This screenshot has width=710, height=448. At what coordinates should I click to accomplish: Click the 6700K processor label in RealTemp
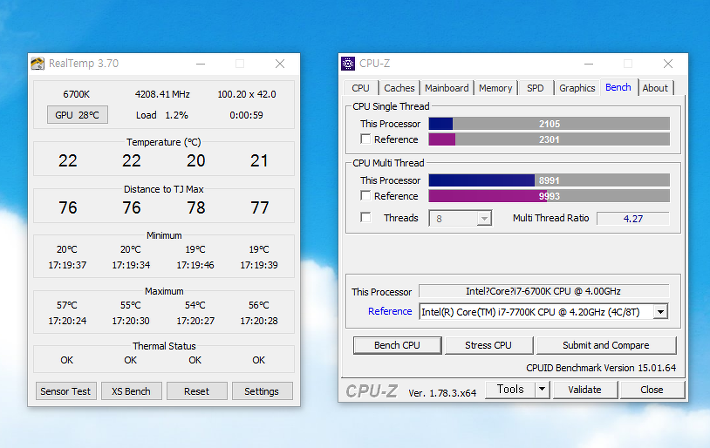click(76, 95)
